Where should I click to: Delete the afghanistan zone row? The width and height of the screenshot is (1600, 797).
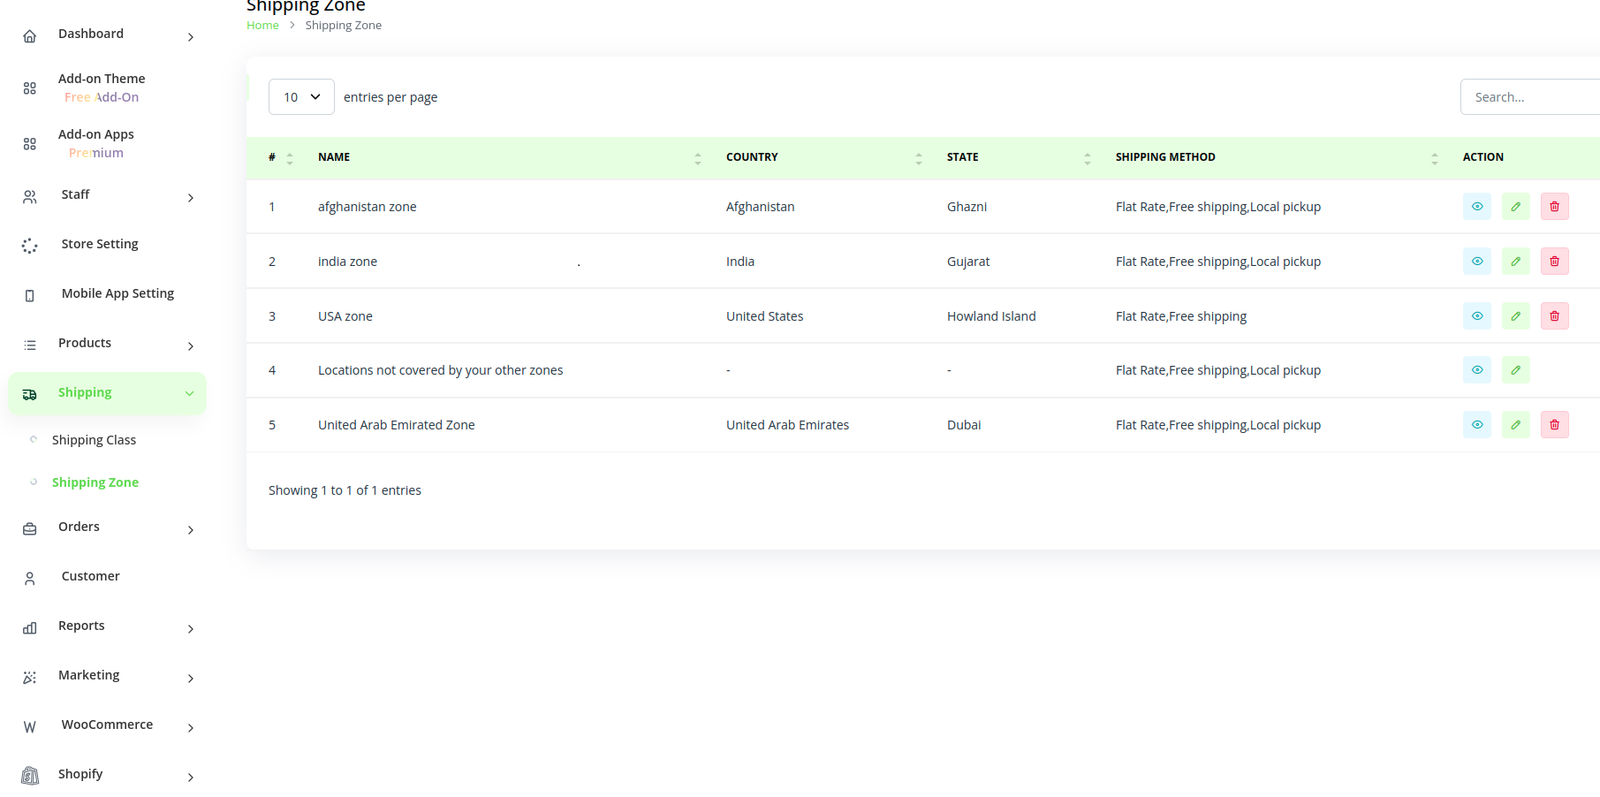1554,207
